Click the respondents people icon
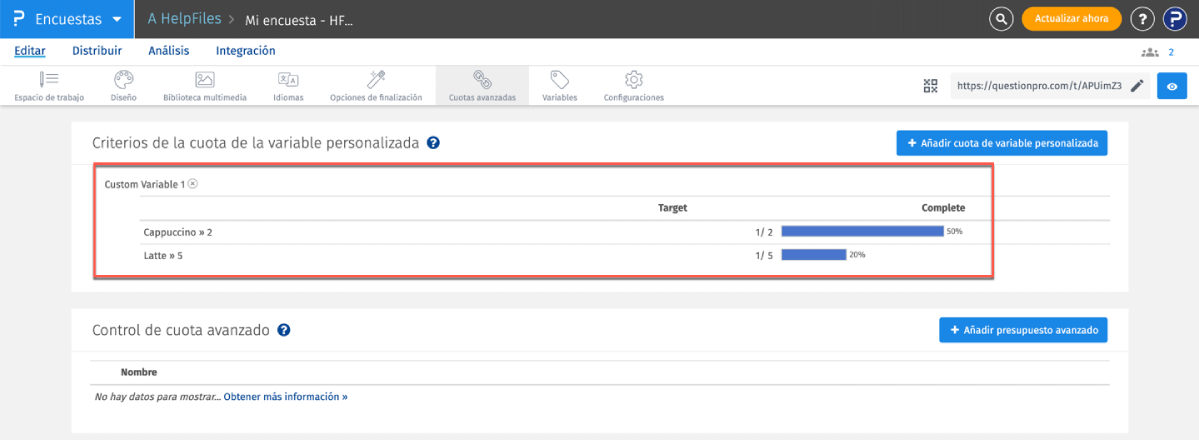The height and width of the screenshot is (440, 1199). pos(1149,53)
